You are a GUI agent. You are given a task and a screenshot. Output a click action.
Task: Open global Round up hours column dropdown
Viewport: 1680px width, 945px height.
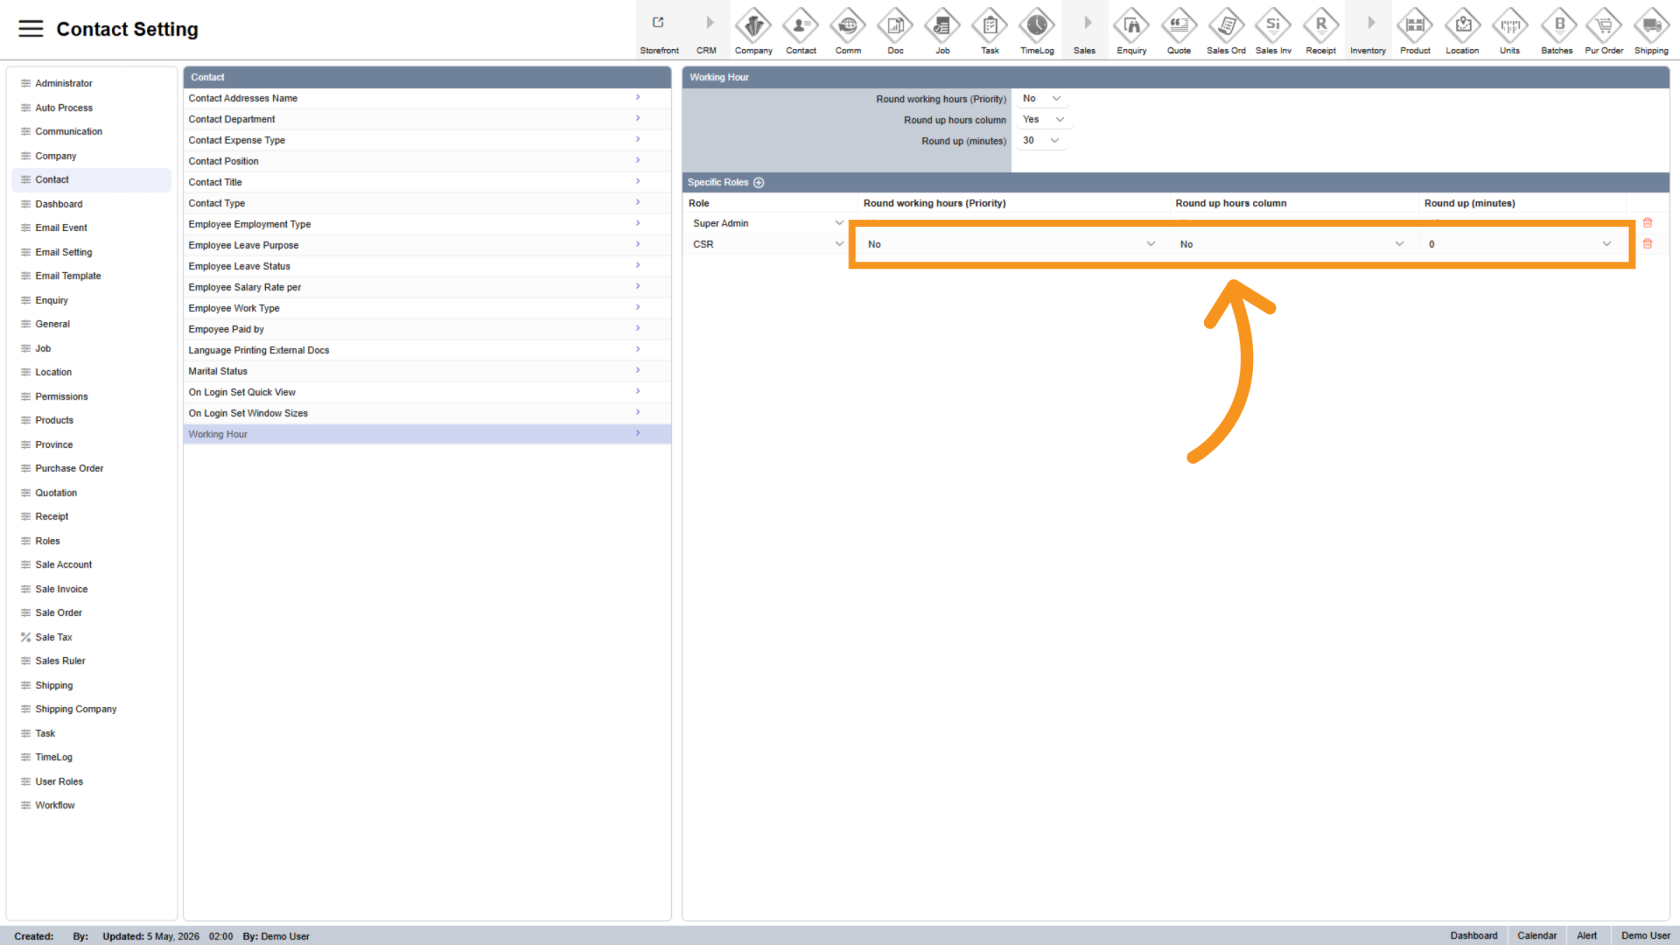pos(1043,120)
